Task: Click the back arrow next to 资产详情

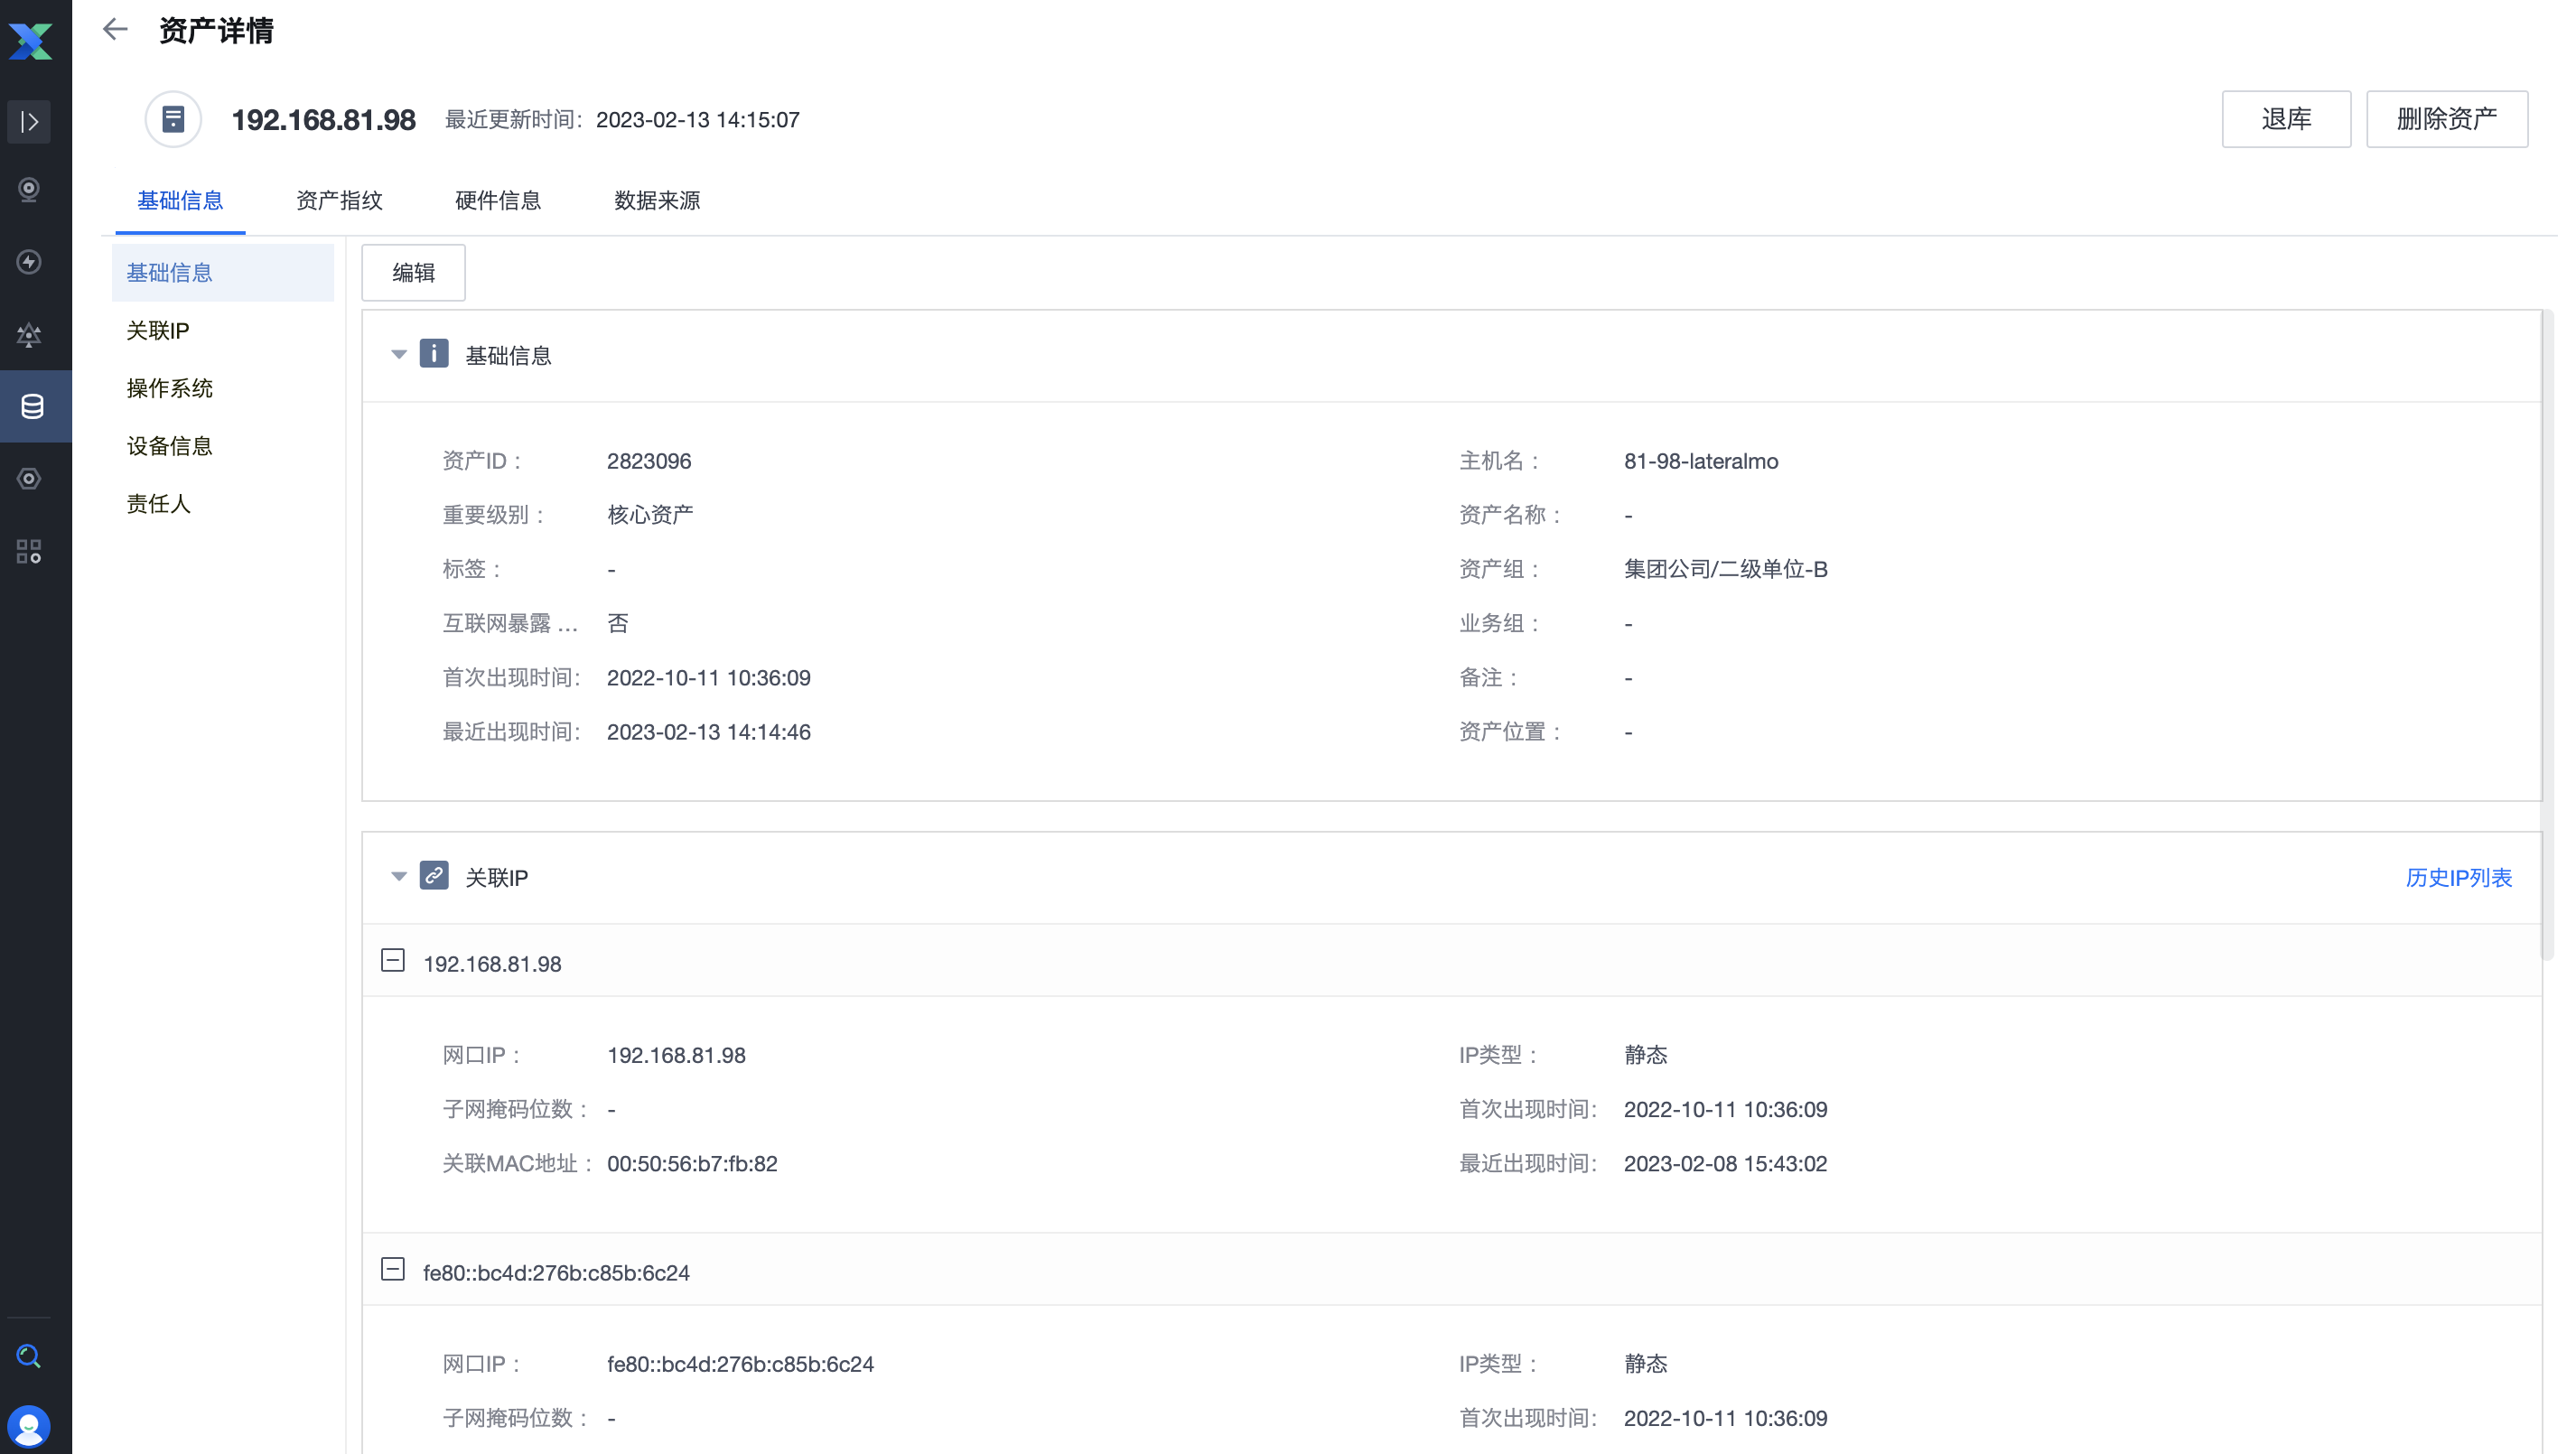Action: click(115, 29)
